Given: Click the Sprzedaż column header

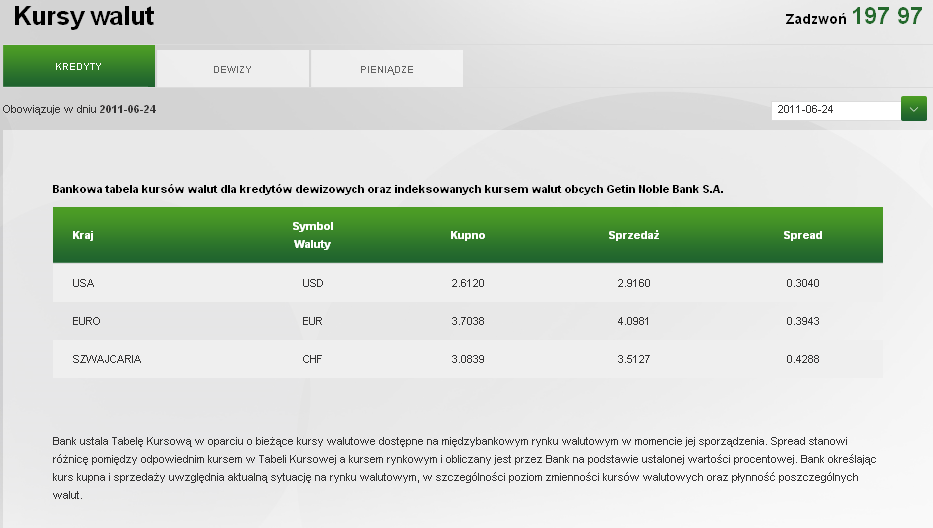Looking at the screenshot, I should point(634,235).
